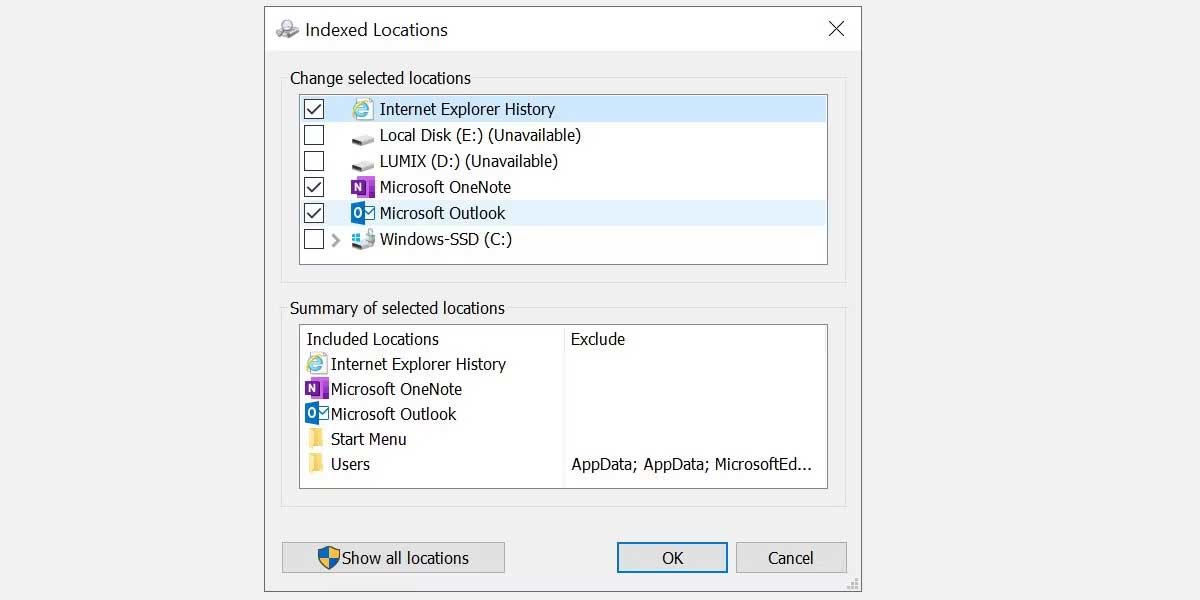The image size is (1200, 600).
Task: Click the Start Menu folder icon
Action: (x=316, y=439)
